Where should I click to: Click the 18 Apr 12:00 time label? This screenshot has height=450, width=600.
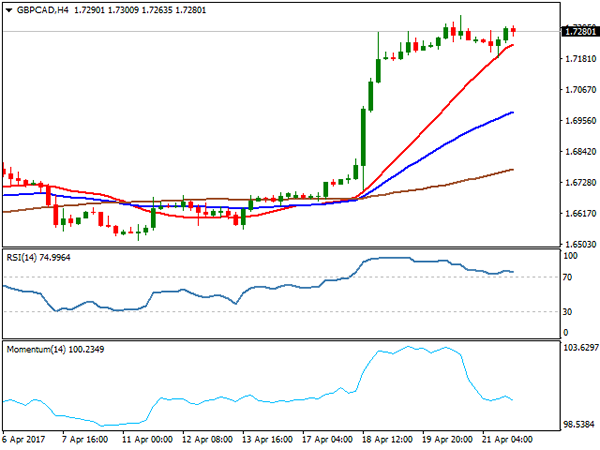point(387,439)
